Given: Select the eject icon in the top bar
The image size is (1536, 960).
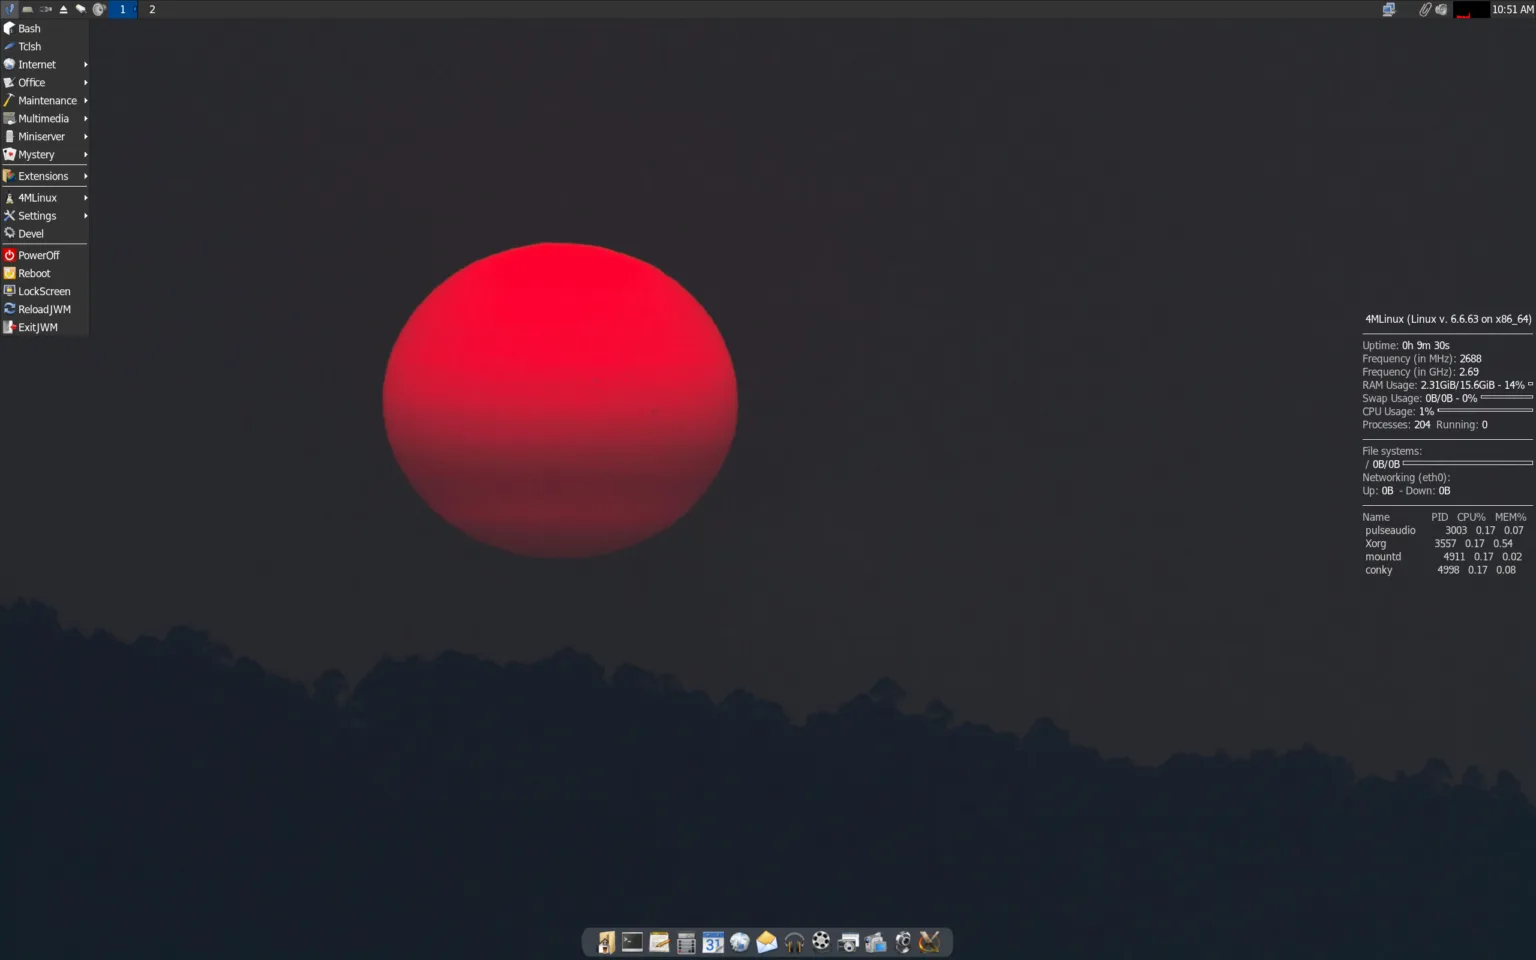Looking at the screenshot, I should pyautogui.click(x=63, y=8).
